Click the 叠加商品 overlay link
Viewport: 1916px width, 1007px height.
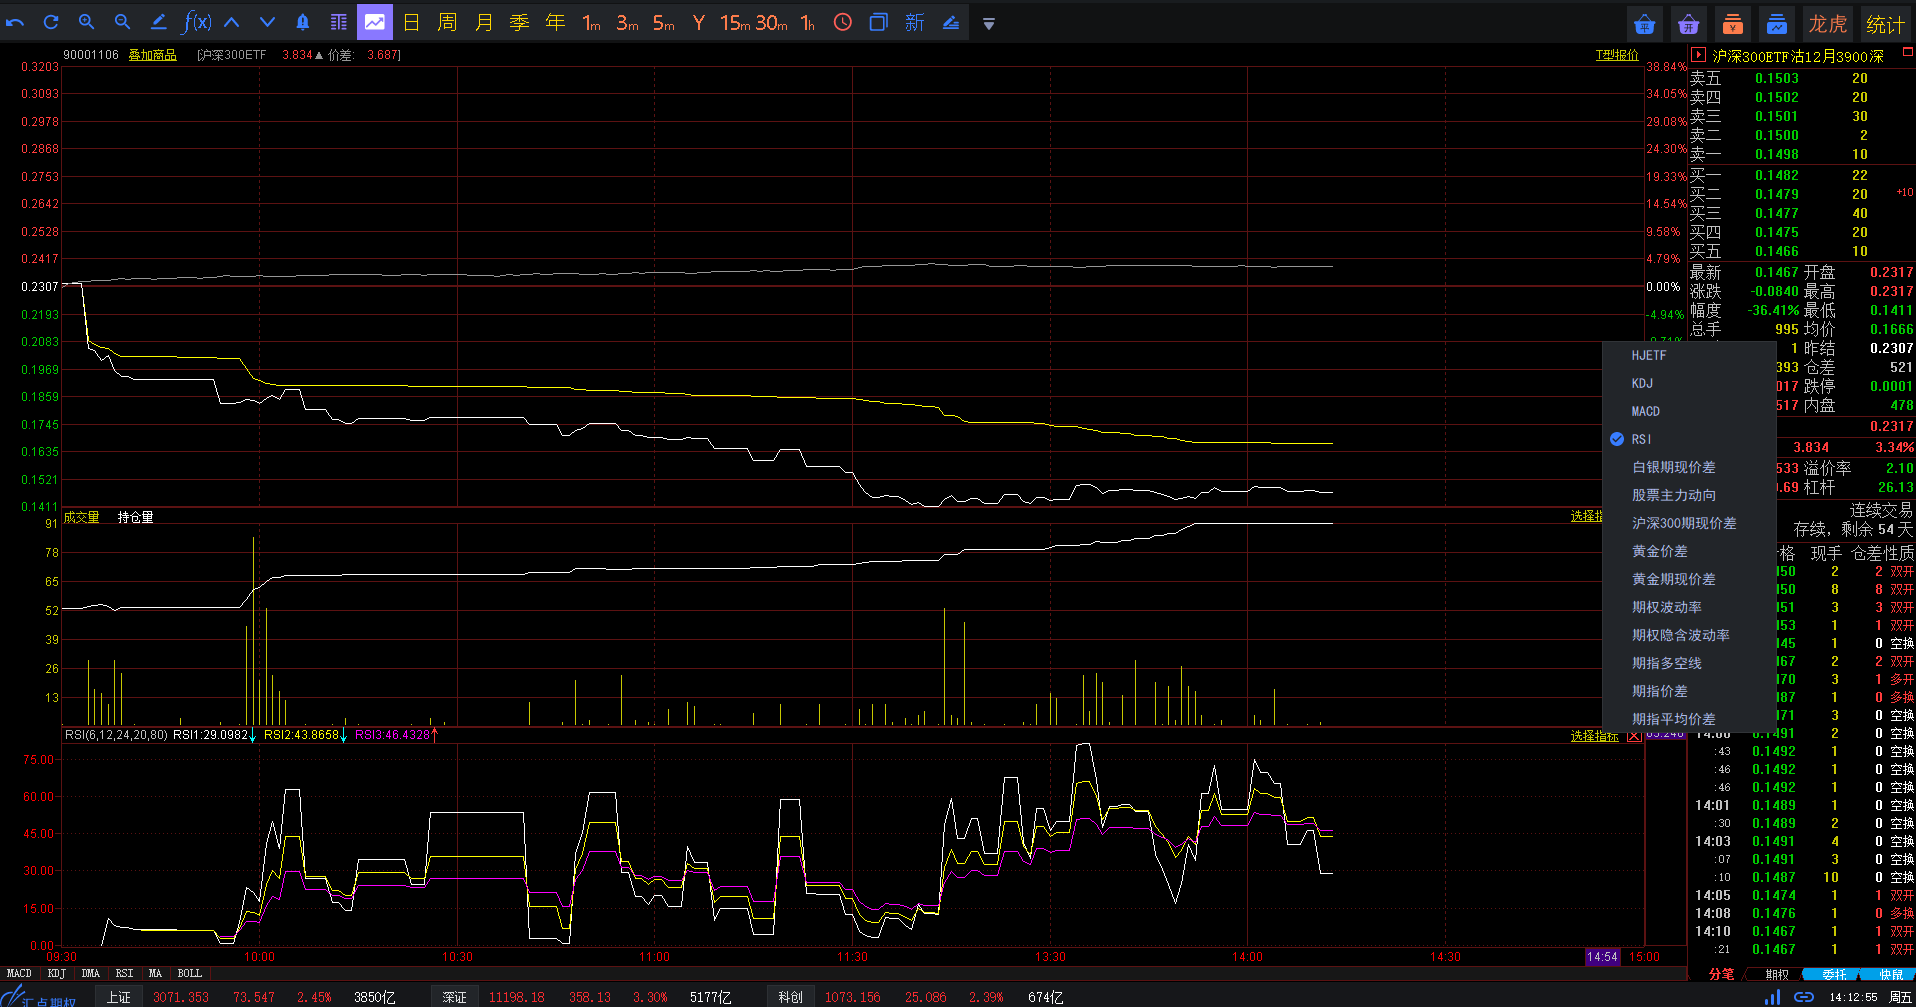[x=152, y=55]
